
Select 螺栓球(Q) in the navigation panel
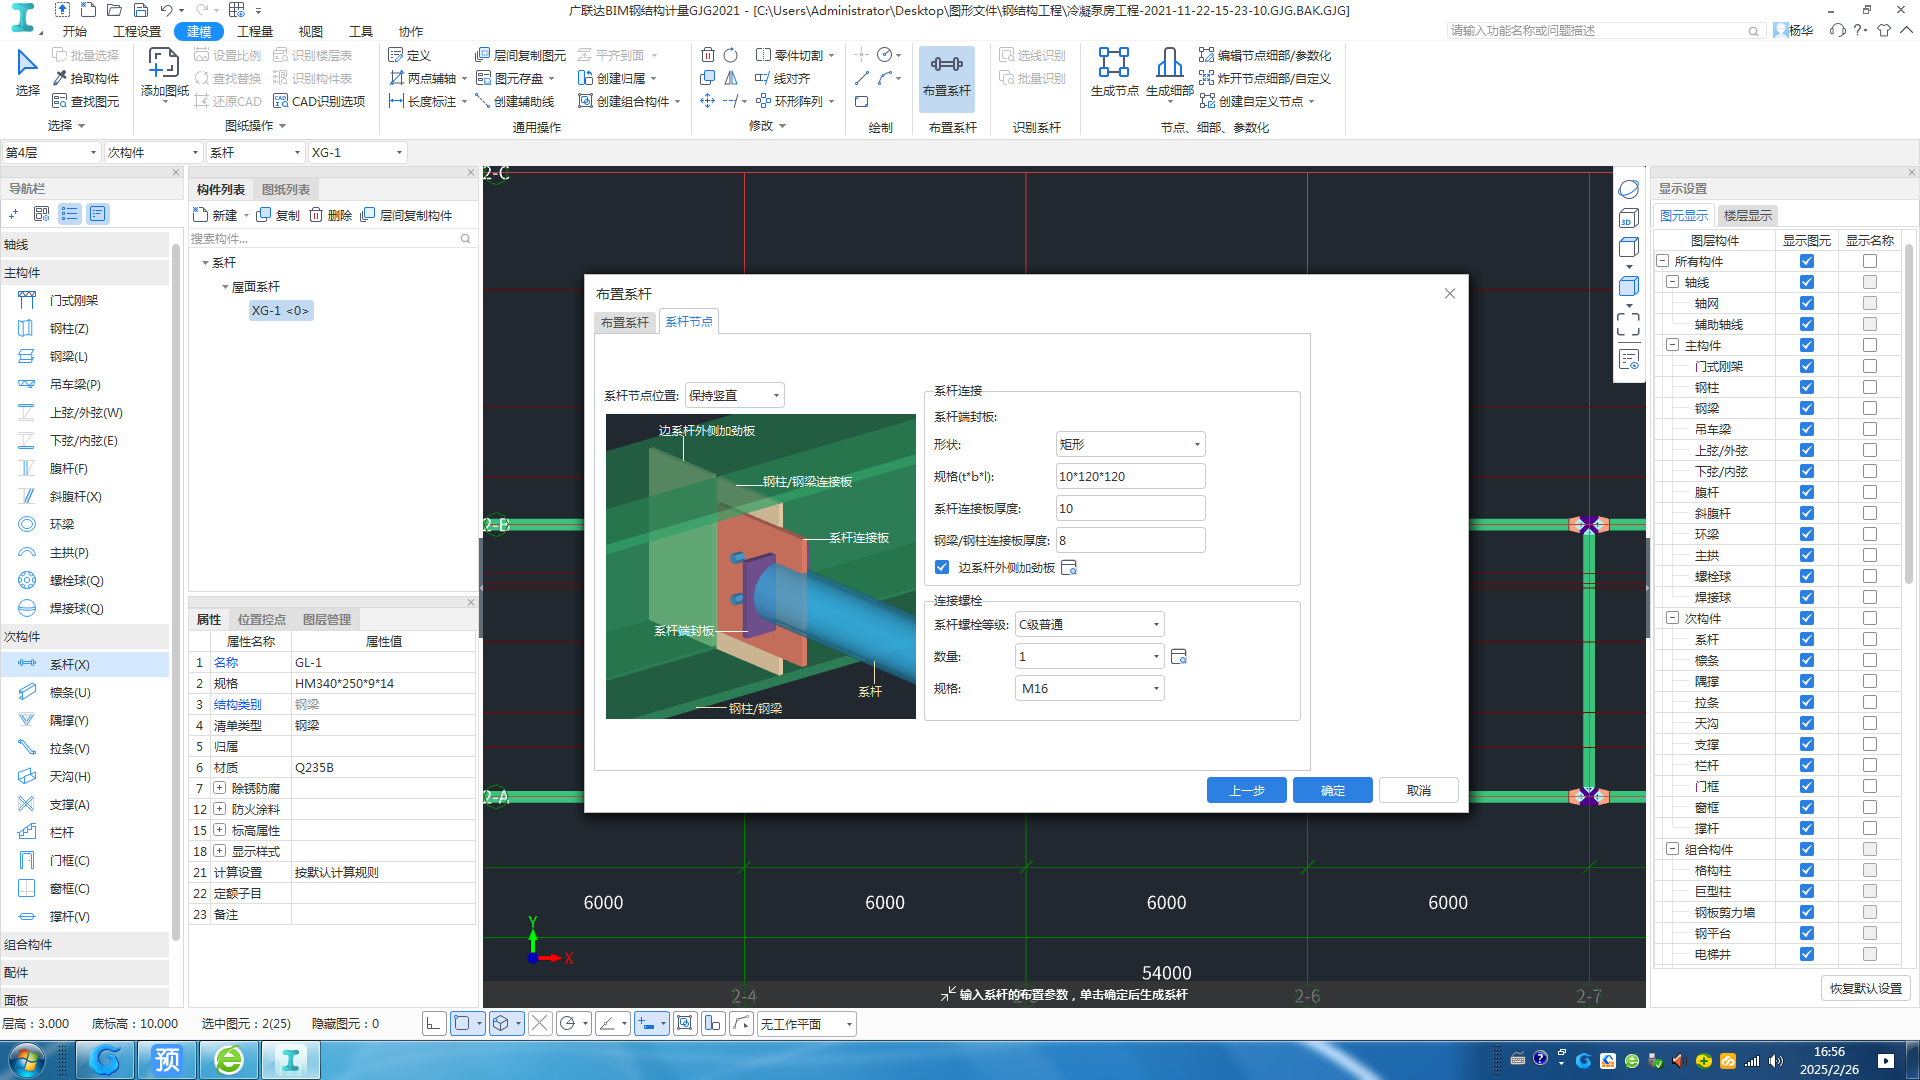pos(76,580)
